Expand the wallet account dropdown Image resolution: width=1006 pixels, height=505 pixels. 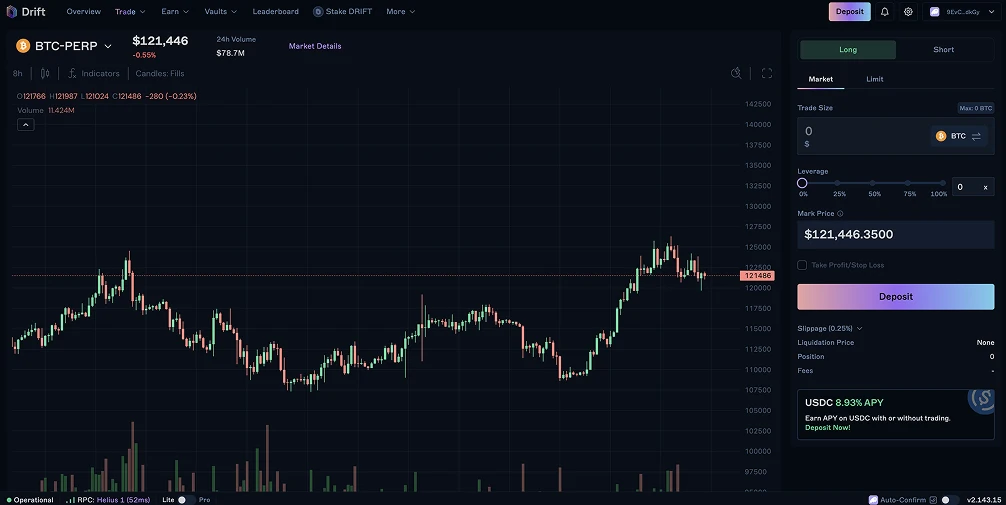point(991,12)
